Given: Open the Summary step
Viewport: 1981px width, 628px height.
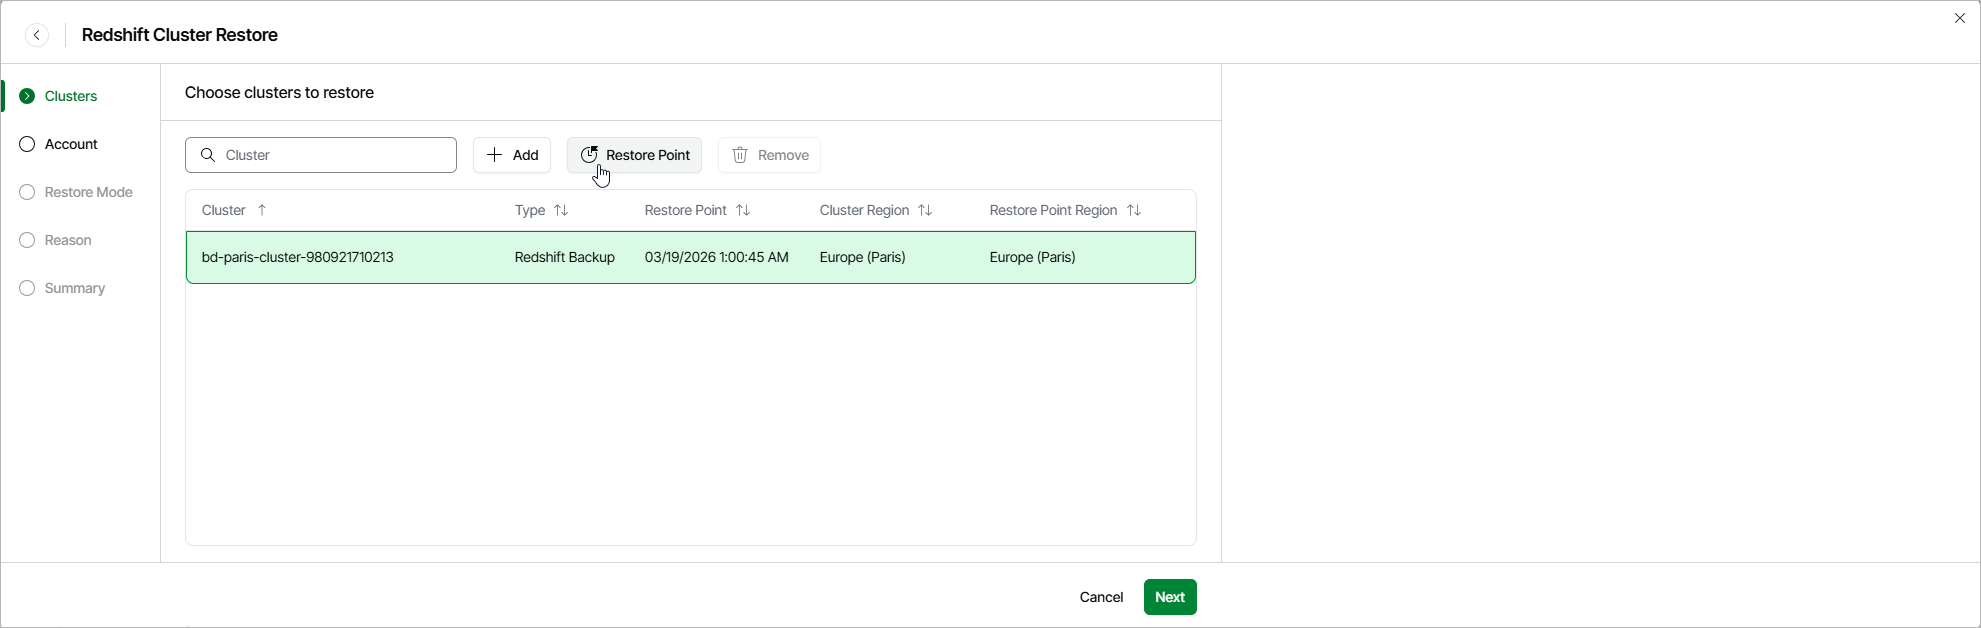Looking at the screenshot, I should pos(74,288).
